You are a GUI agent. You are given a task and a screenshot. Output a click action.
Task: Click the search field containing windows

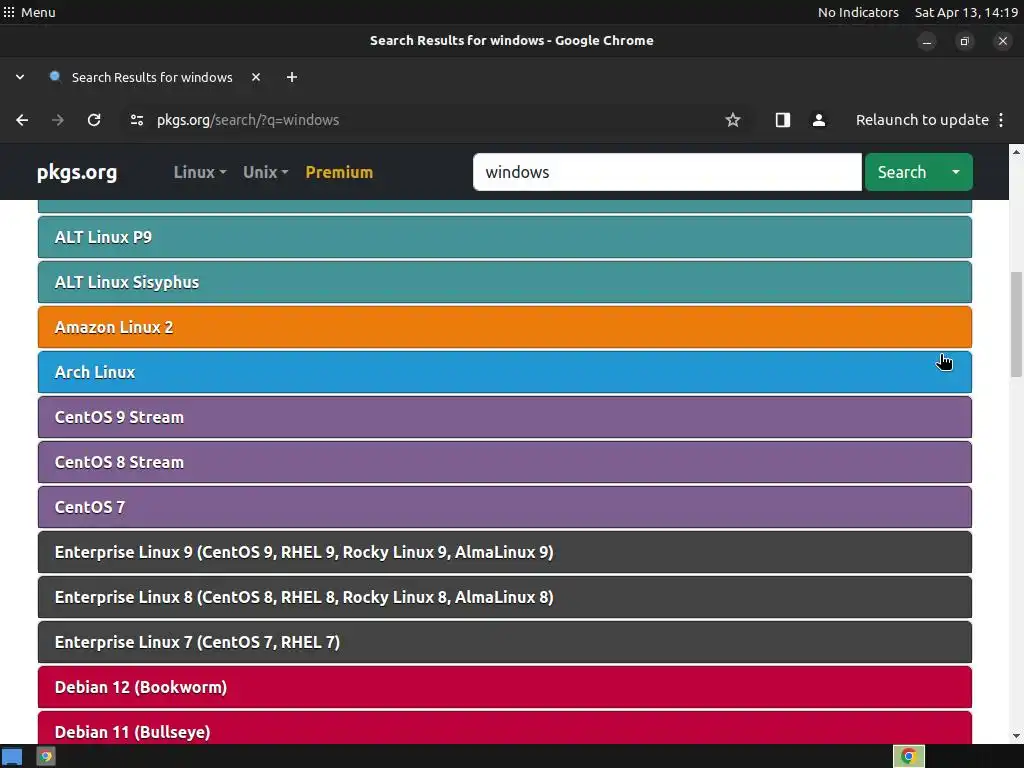(667, 172)
